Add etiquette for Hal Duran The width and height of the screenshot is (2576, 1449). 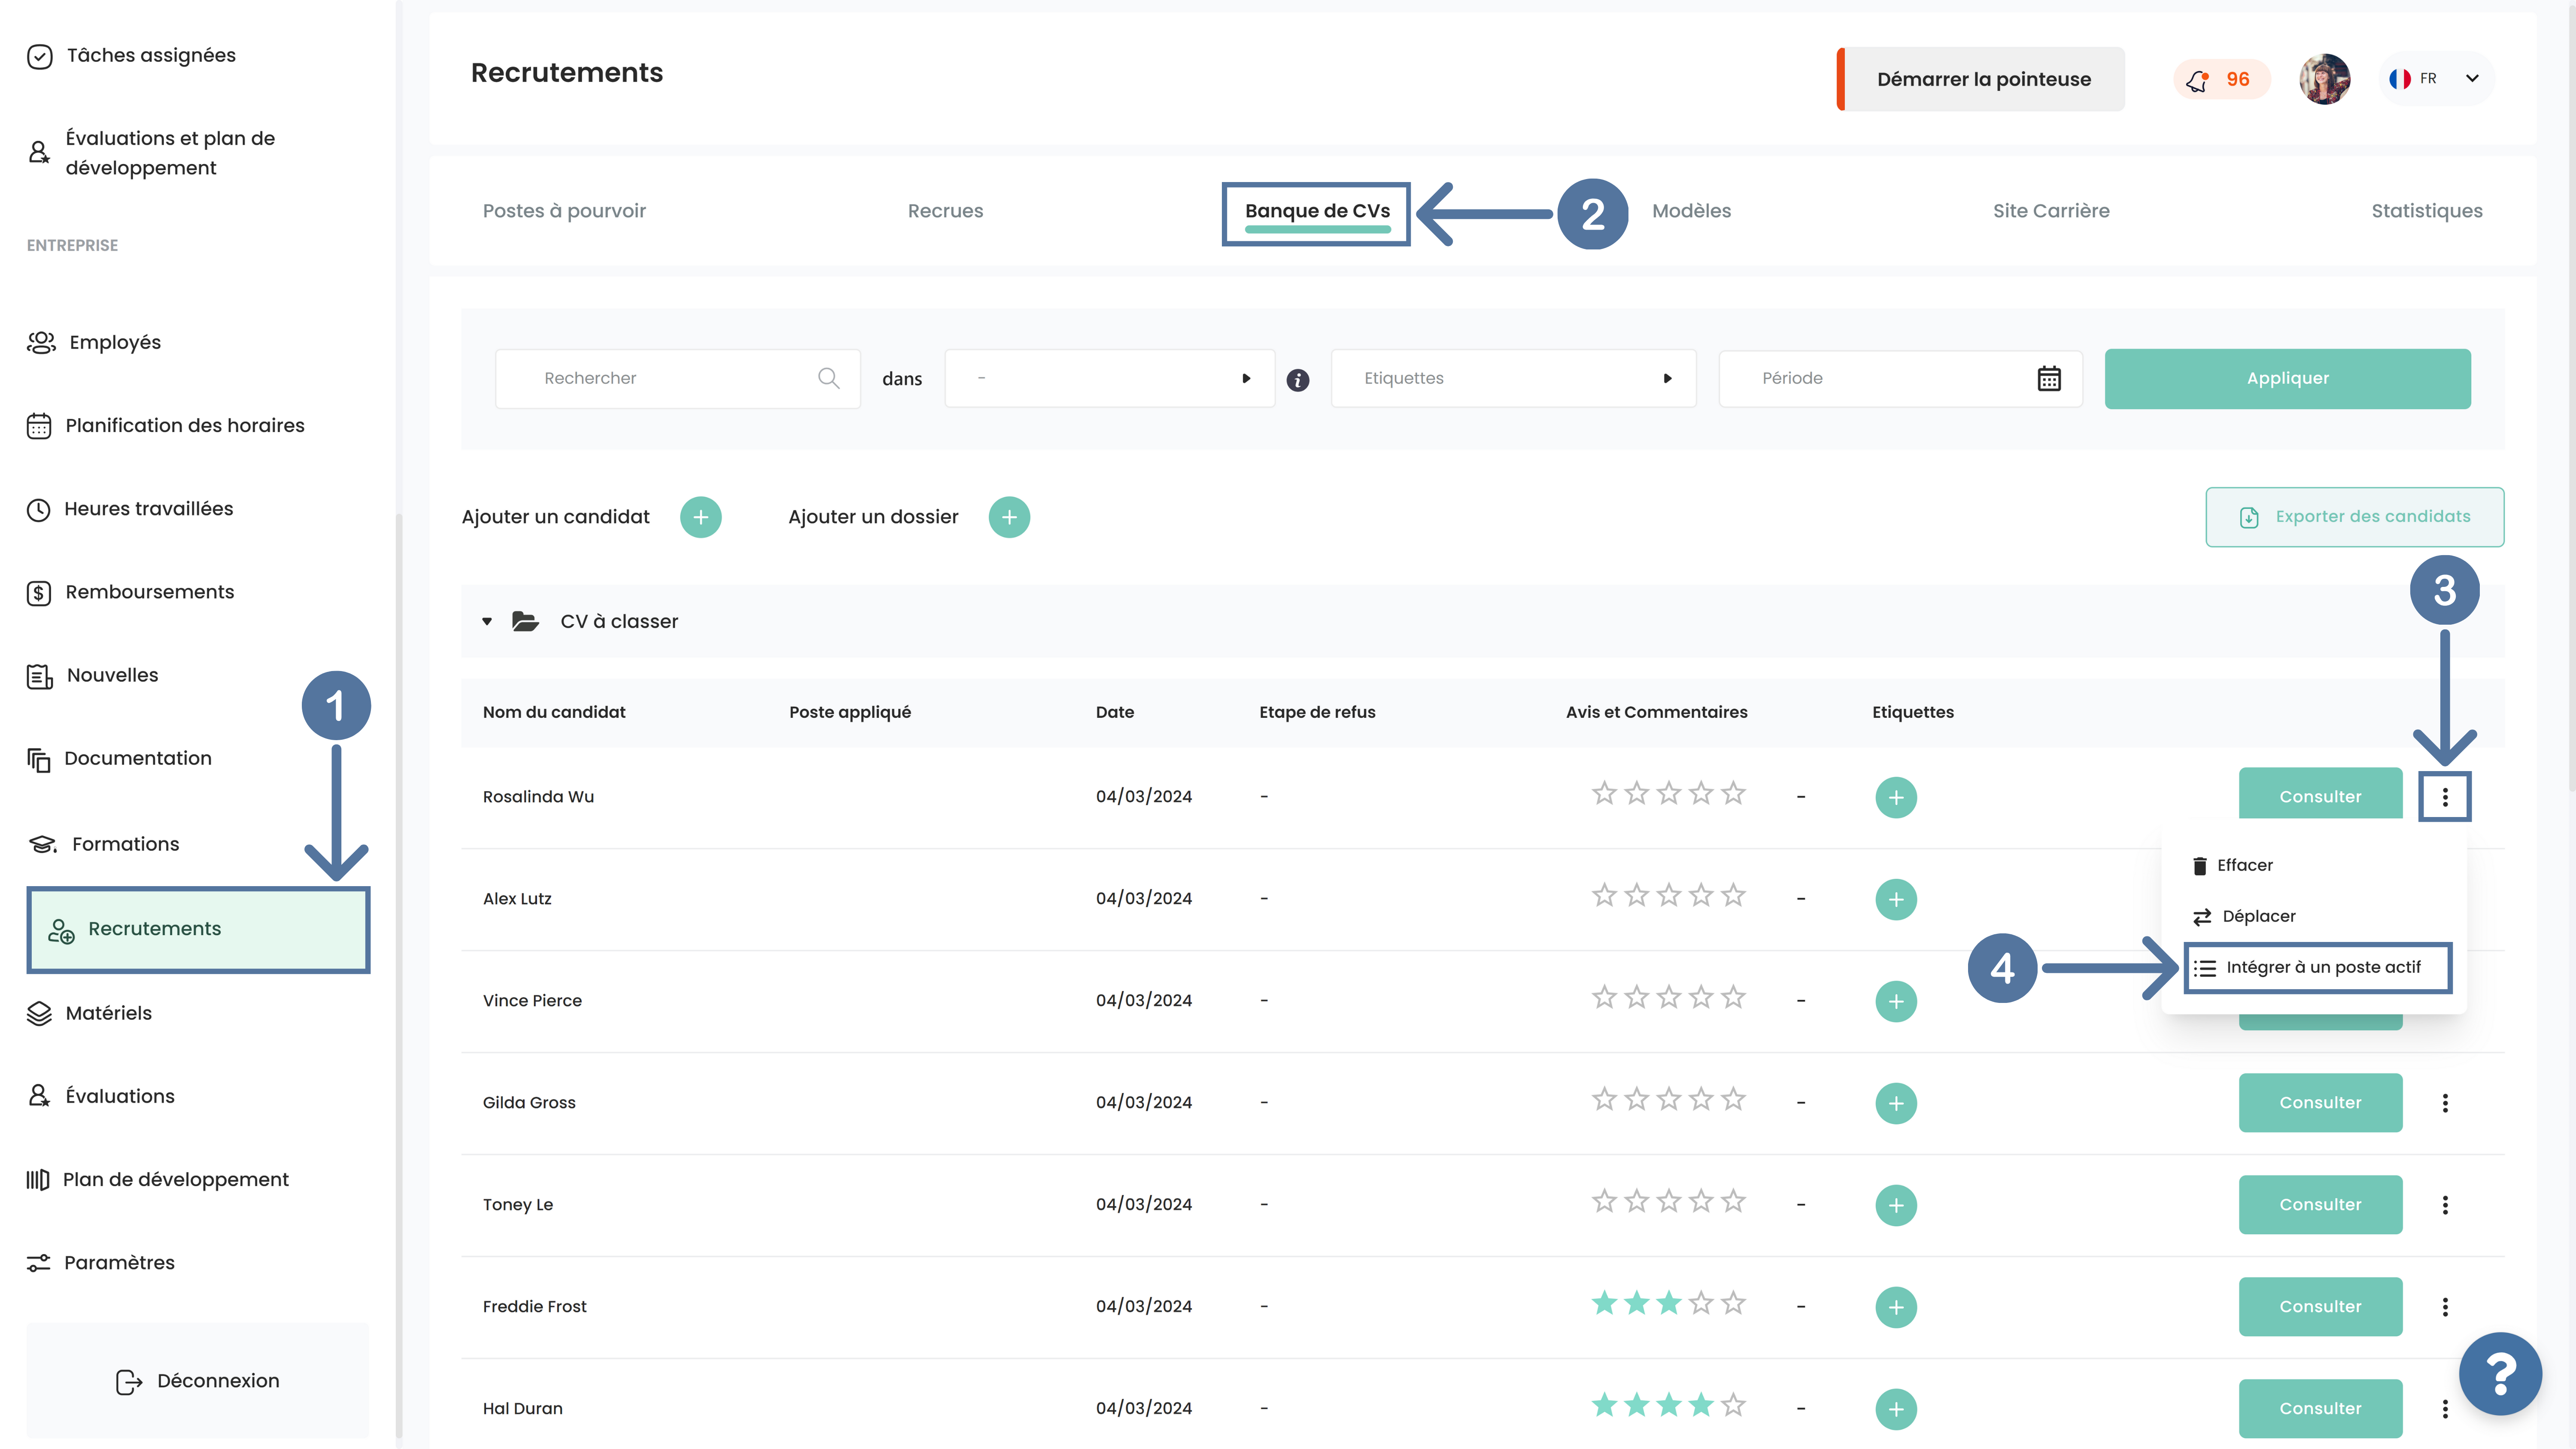coord(1895,1410)
